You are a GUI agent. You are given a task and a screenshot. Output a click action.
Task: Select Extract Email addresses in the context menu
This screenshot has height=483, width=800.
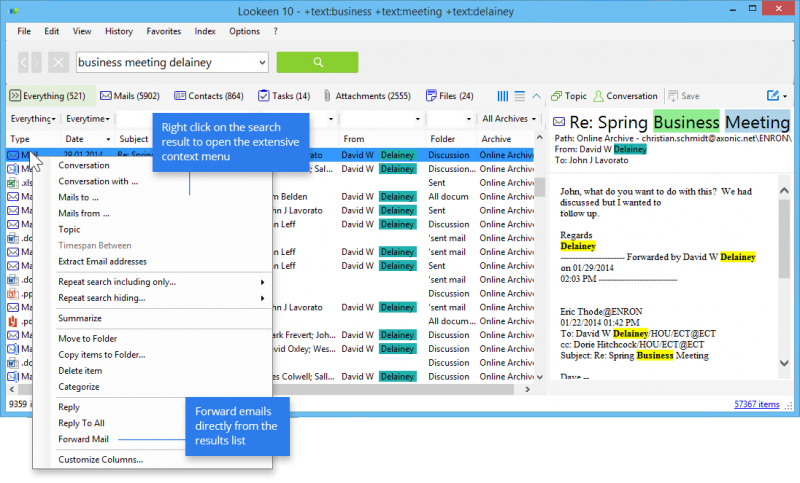(x=103, y=261)
